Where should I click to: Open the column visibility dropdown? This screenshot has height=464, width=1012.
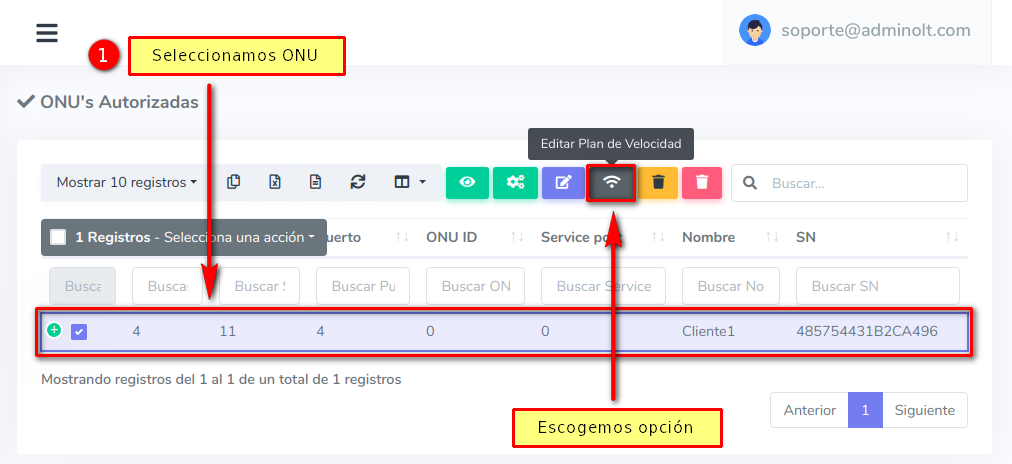point(409,182)
